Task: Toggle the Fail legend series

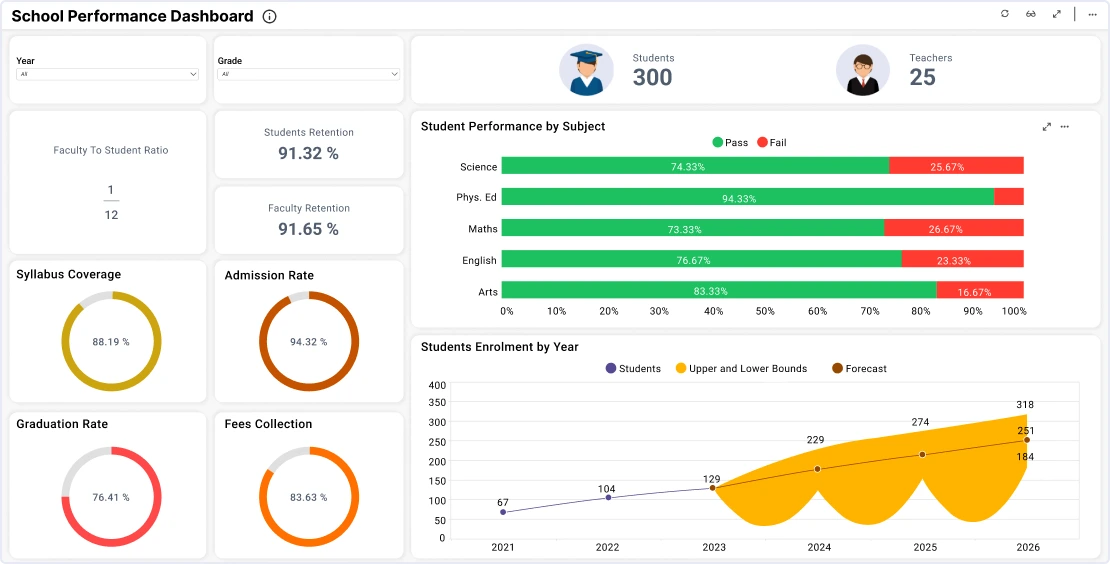Action: (771, 143)
